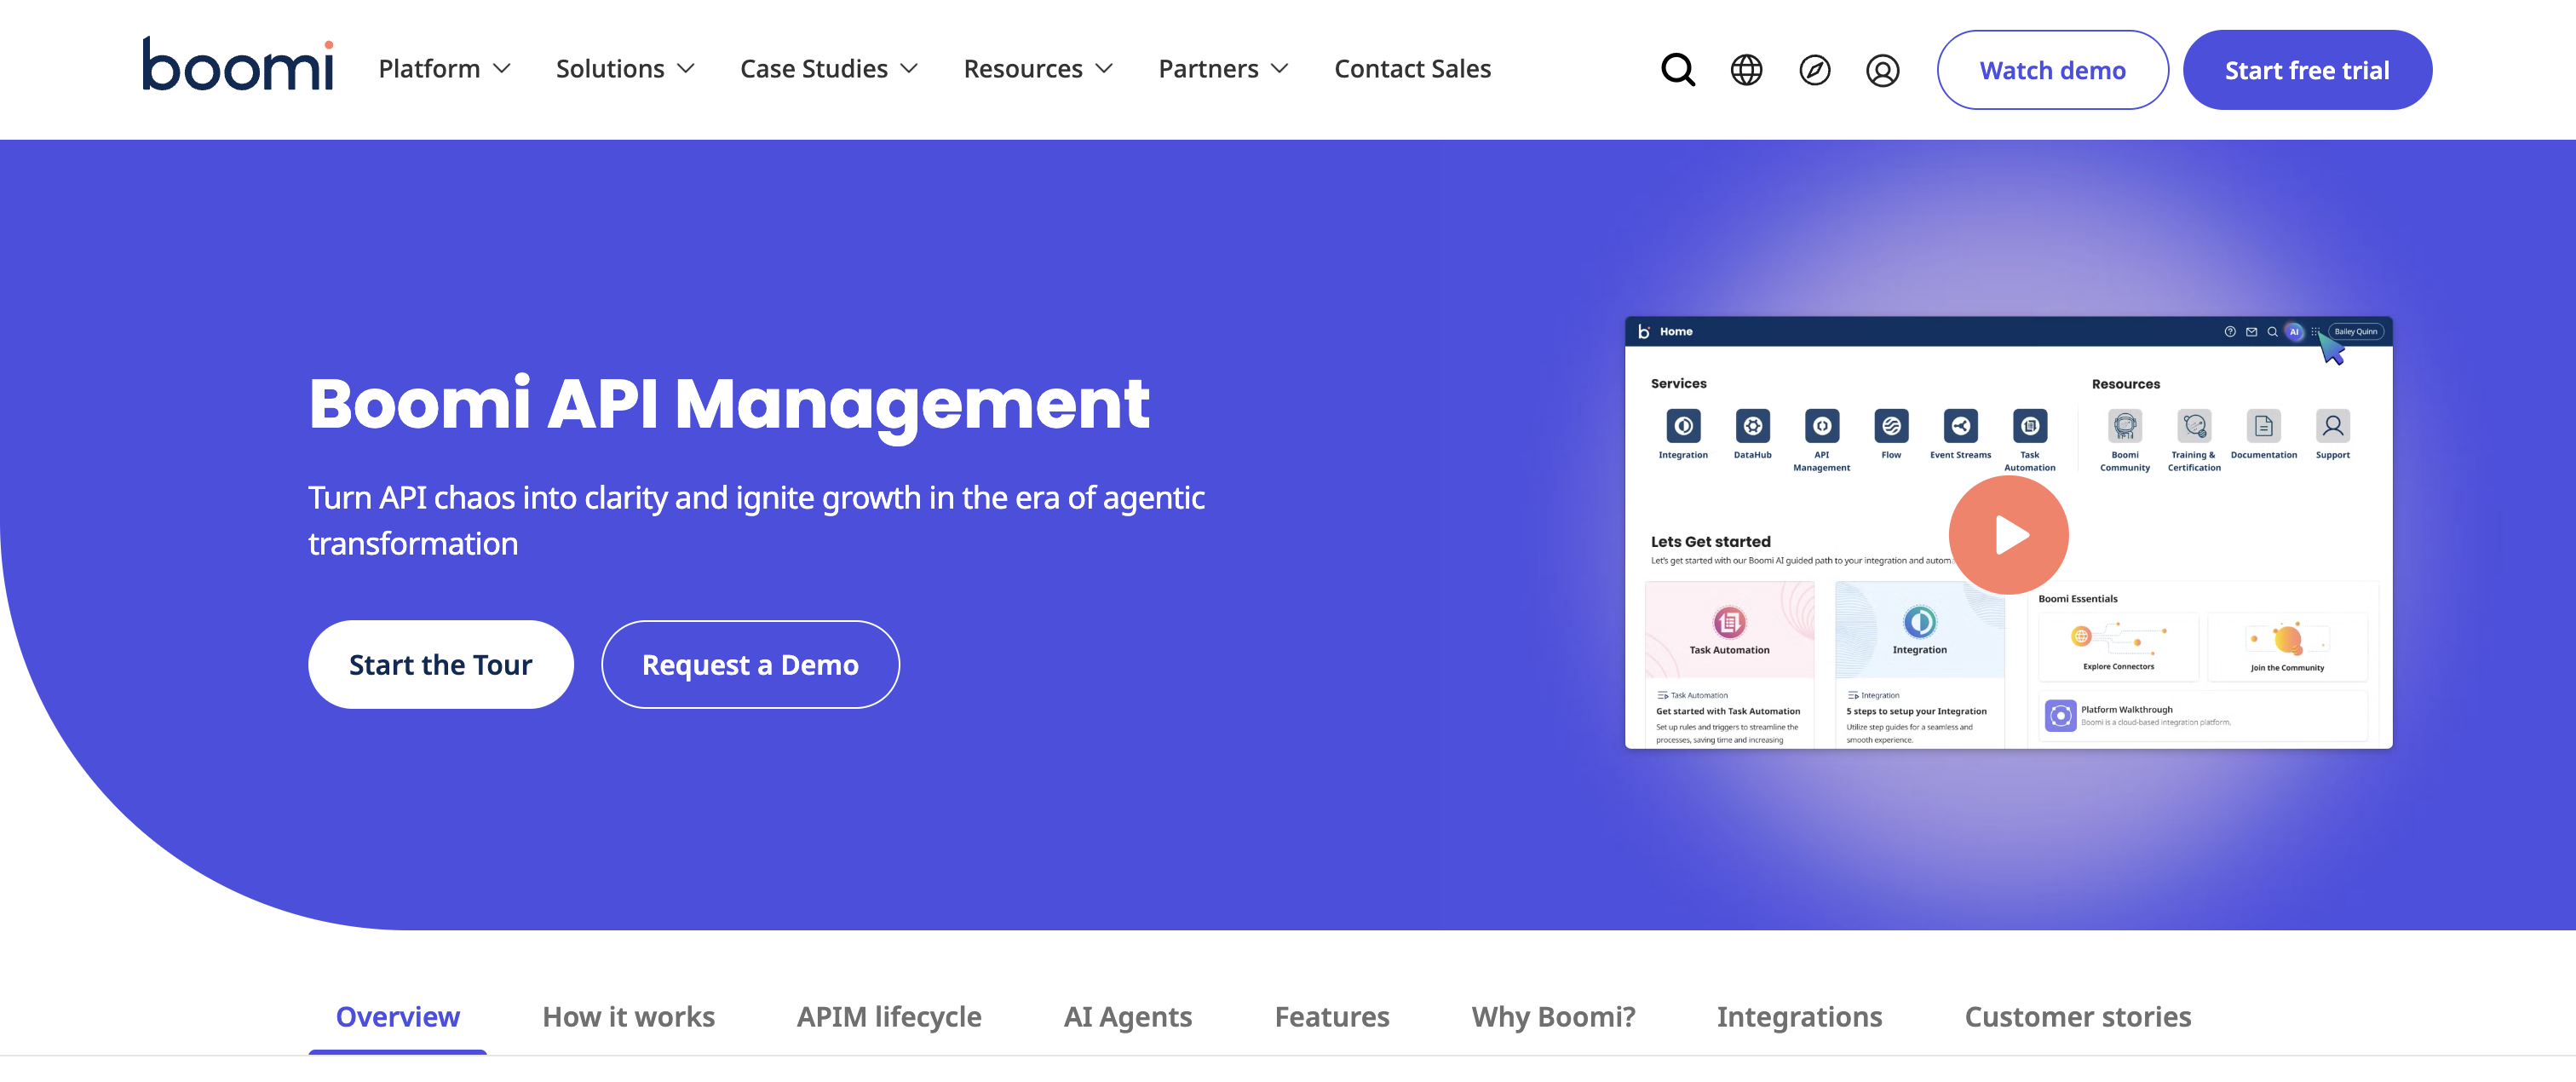Click the Event Streams icon in preview
The image size is (2576, 1082).
click(1960, 426)
